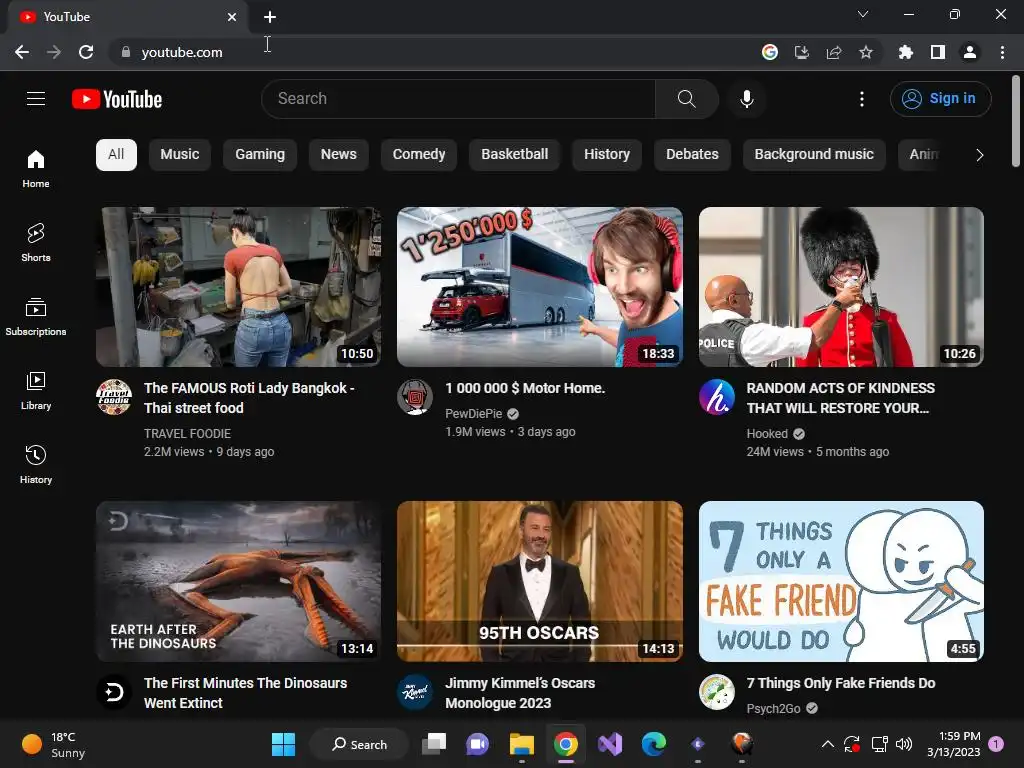Show hidden system tray icons
This screenshot has width=1024, height=768.
827,744
